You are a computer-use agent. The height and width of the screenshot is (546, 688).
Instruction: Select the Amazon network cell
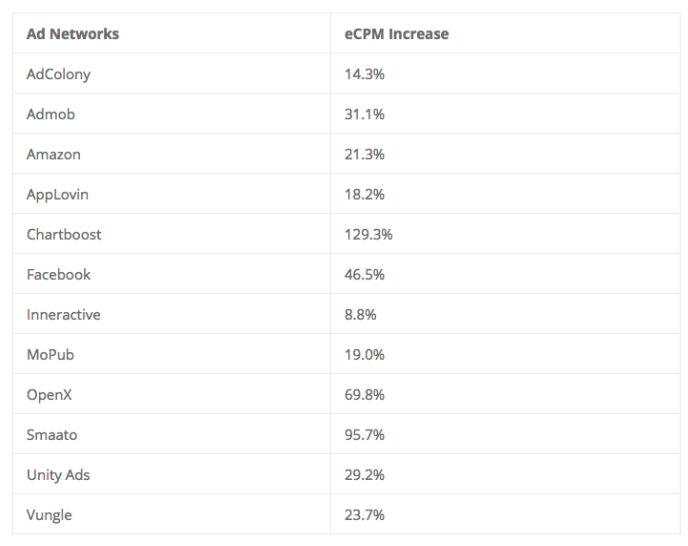point(54,154)
